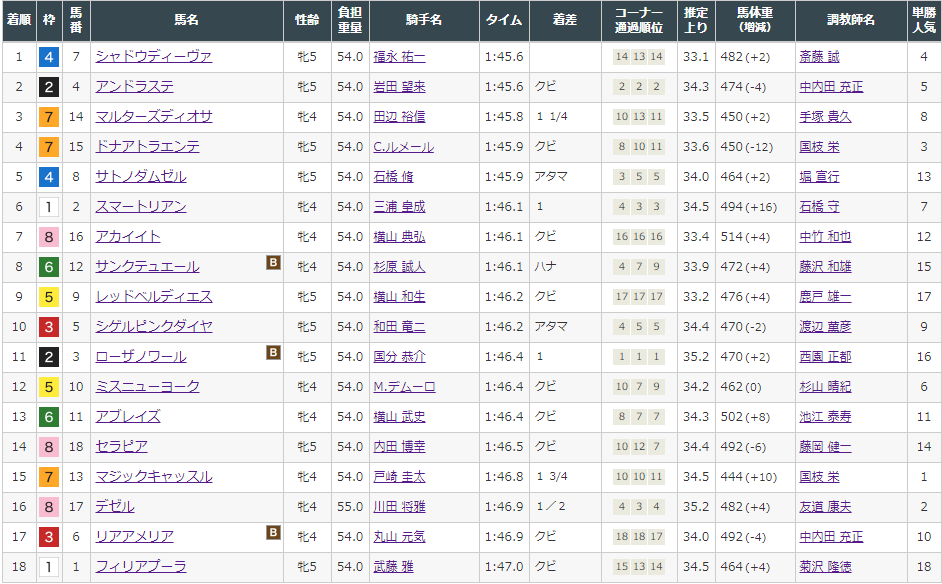
Task: Select the 55.0 weight cell in デゼル row
Action: coord(350,507)
